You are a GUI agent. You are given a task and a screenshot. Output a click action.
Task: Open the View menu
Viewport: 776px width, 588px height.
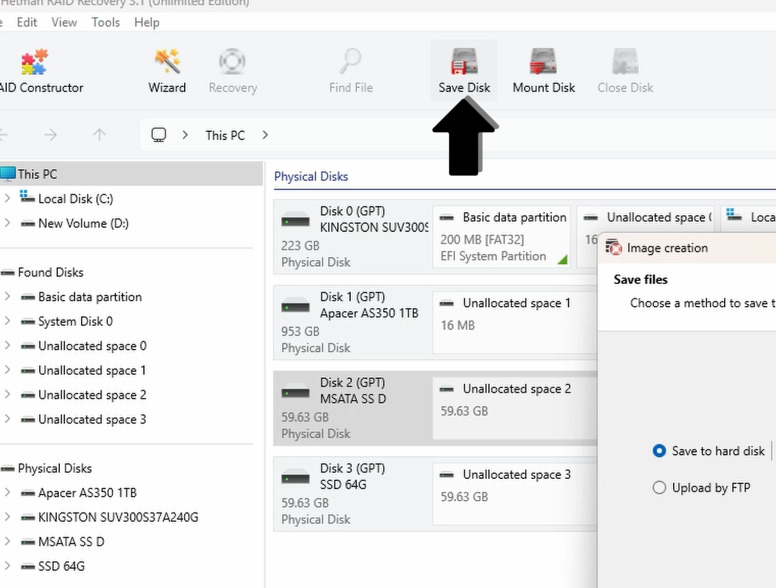[64, 22]
